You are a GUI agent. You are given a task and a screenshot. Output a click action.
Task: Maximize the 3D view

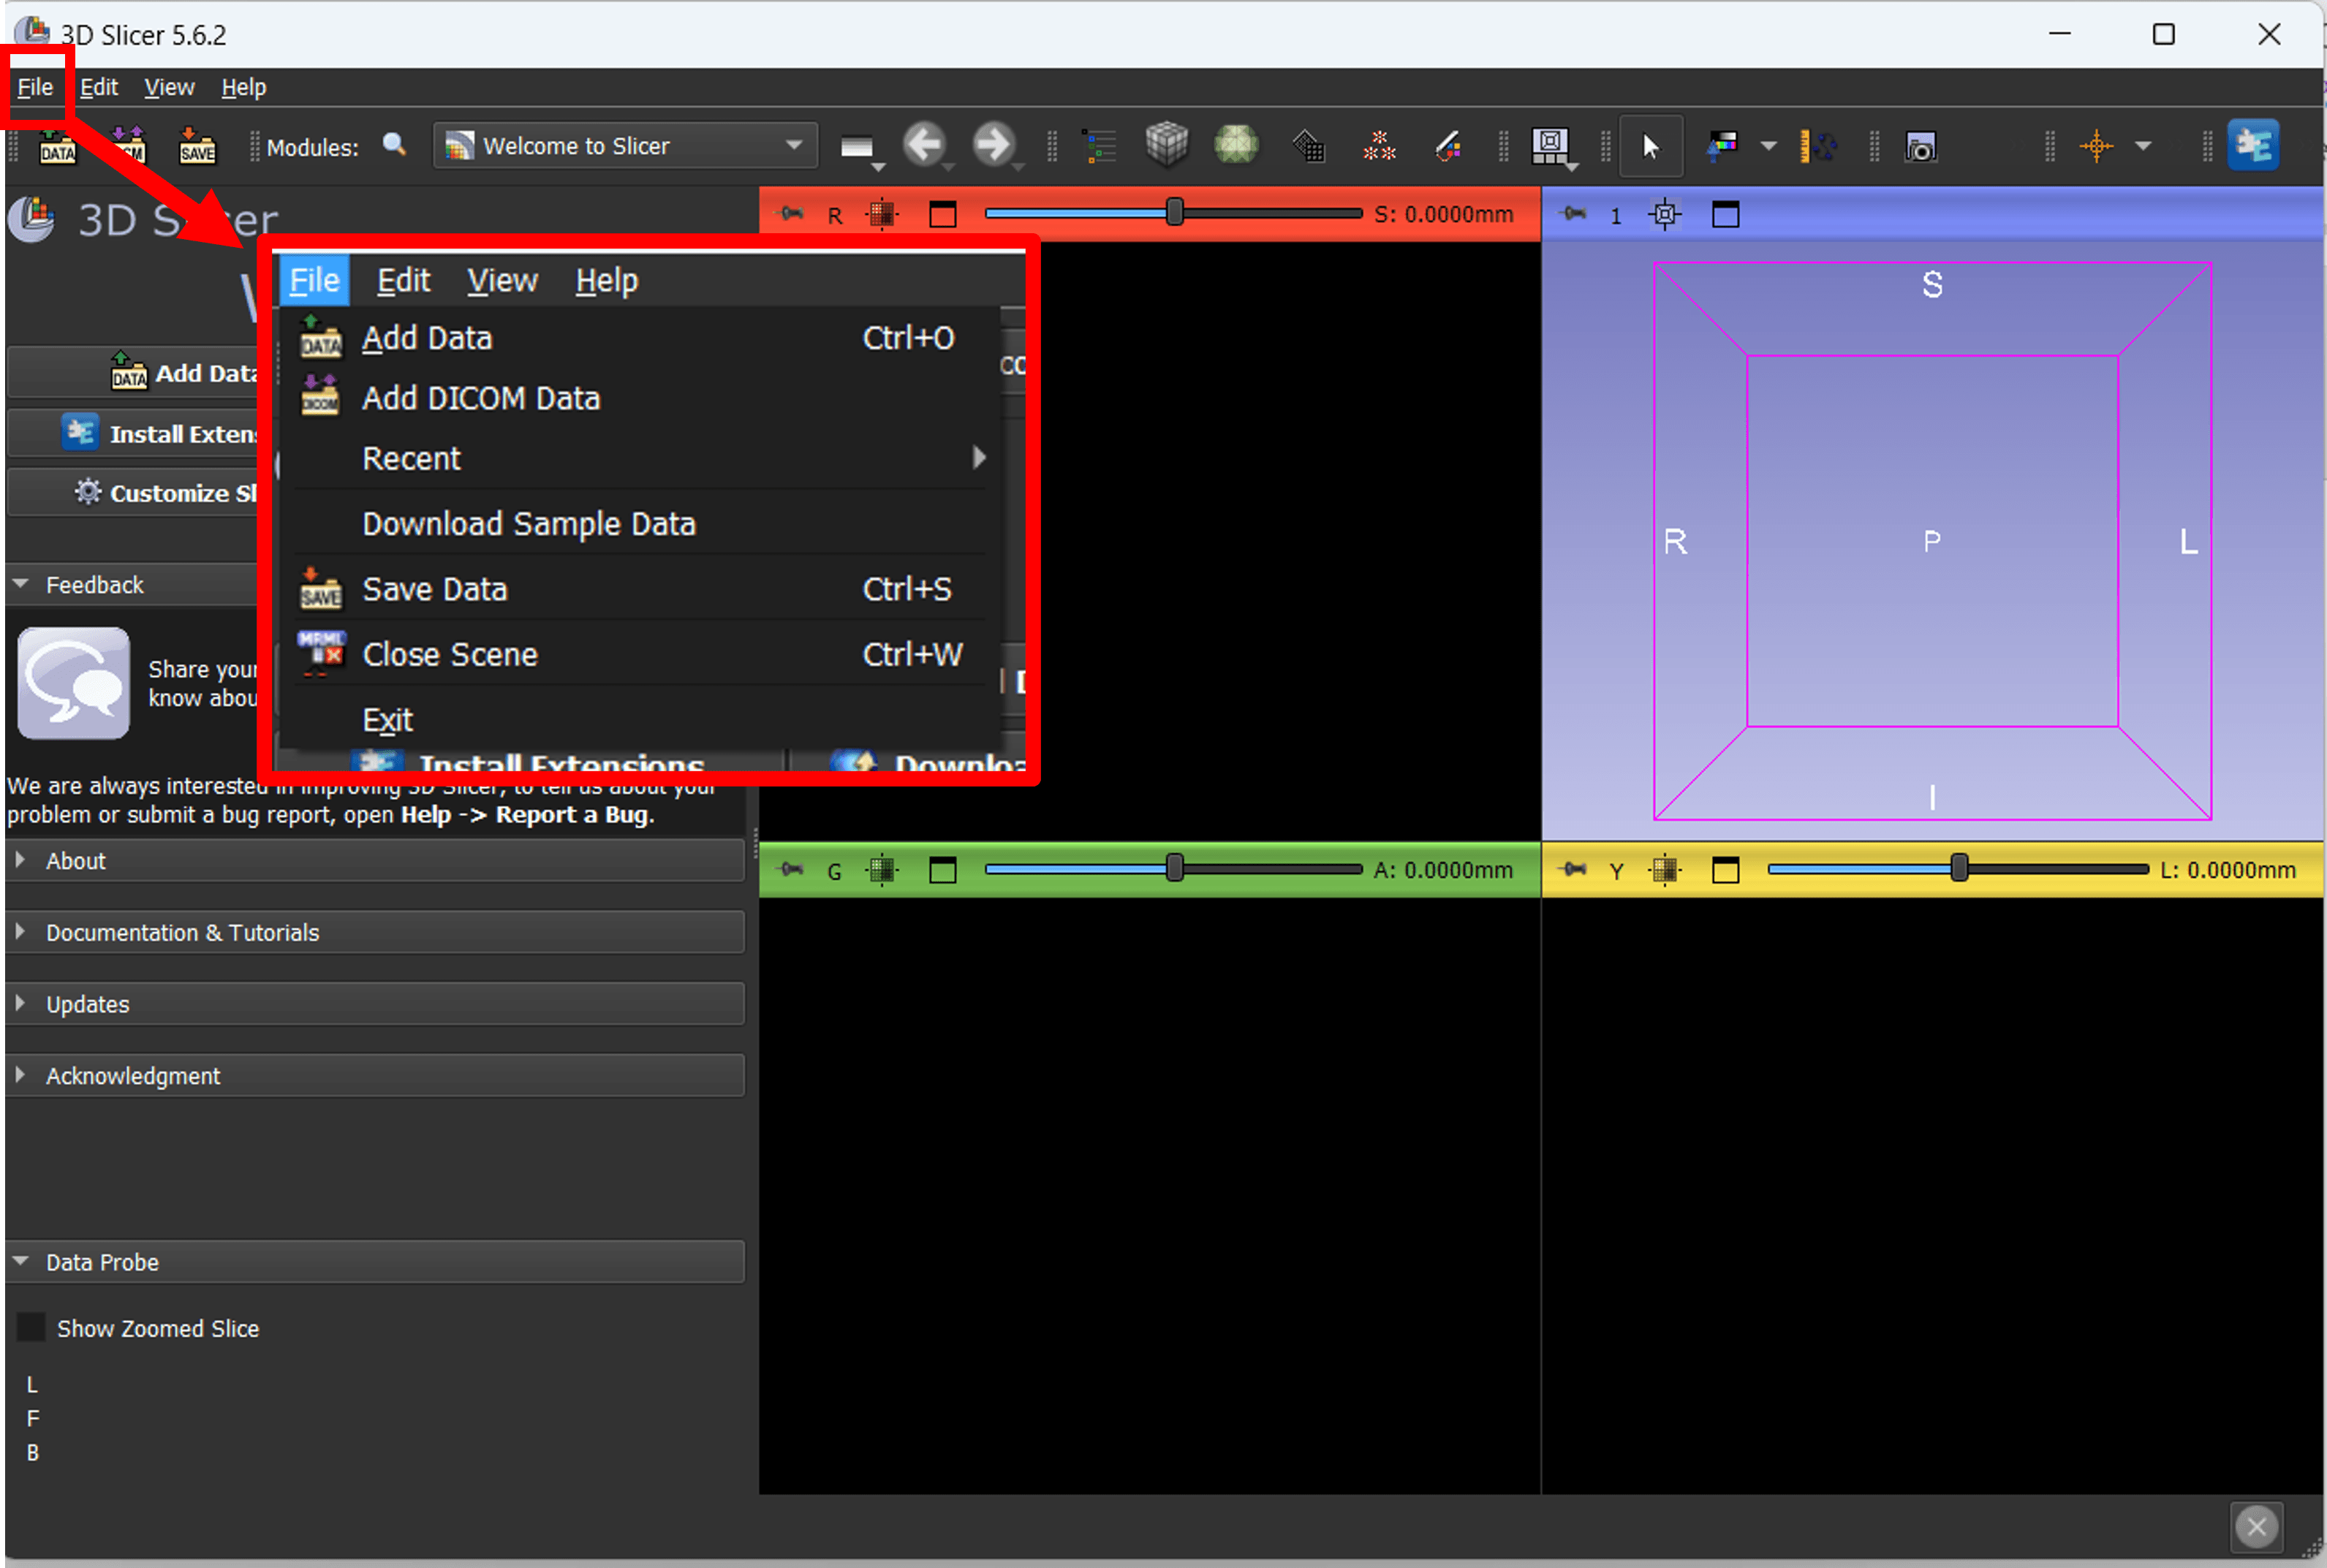(1725, 214)
